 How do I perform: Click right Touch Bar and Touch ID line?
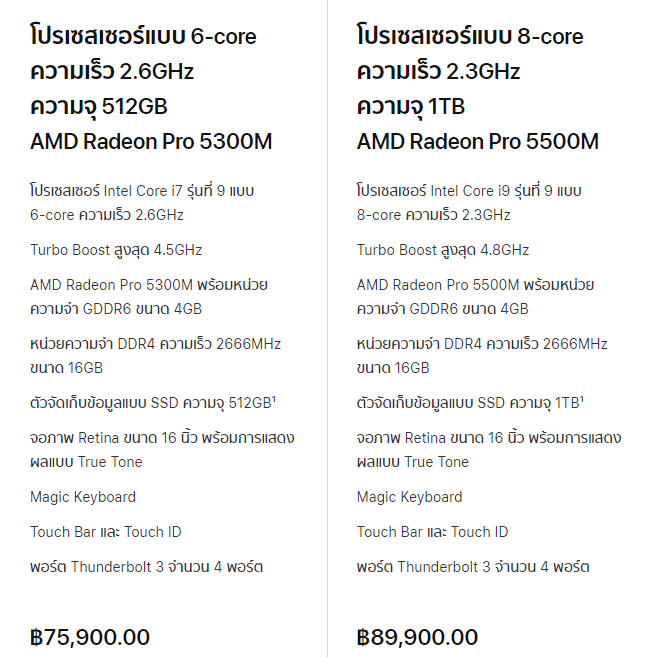pos(432,532)
